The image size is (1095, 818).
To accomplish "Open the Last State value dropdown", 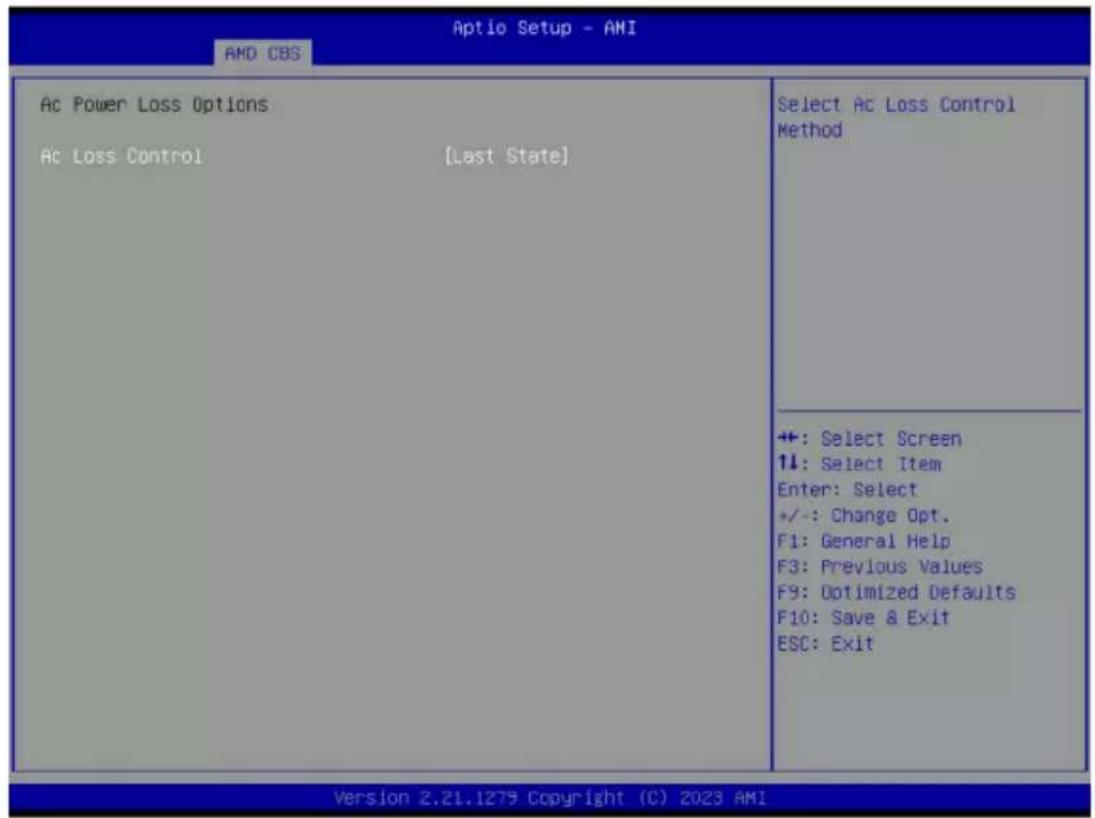I will point(506,156).
